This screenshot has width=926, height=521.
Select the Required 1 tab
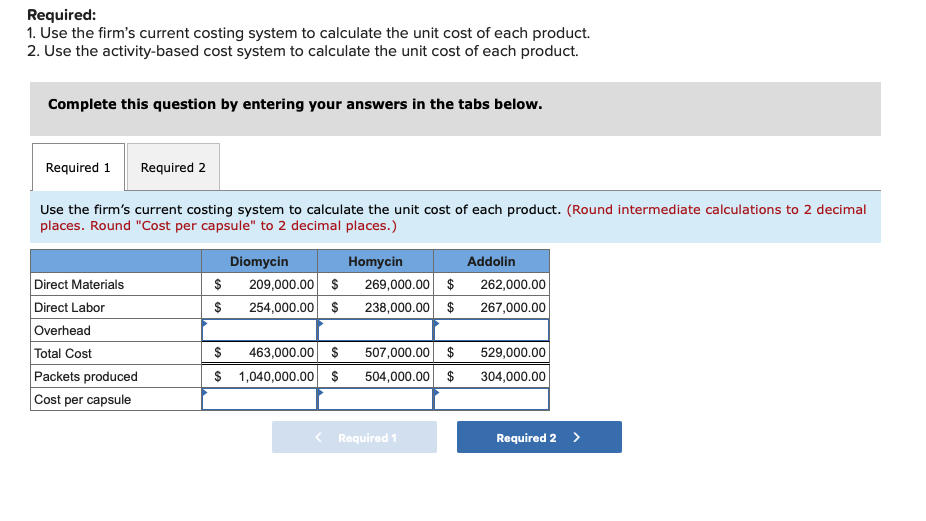[78, 167]
